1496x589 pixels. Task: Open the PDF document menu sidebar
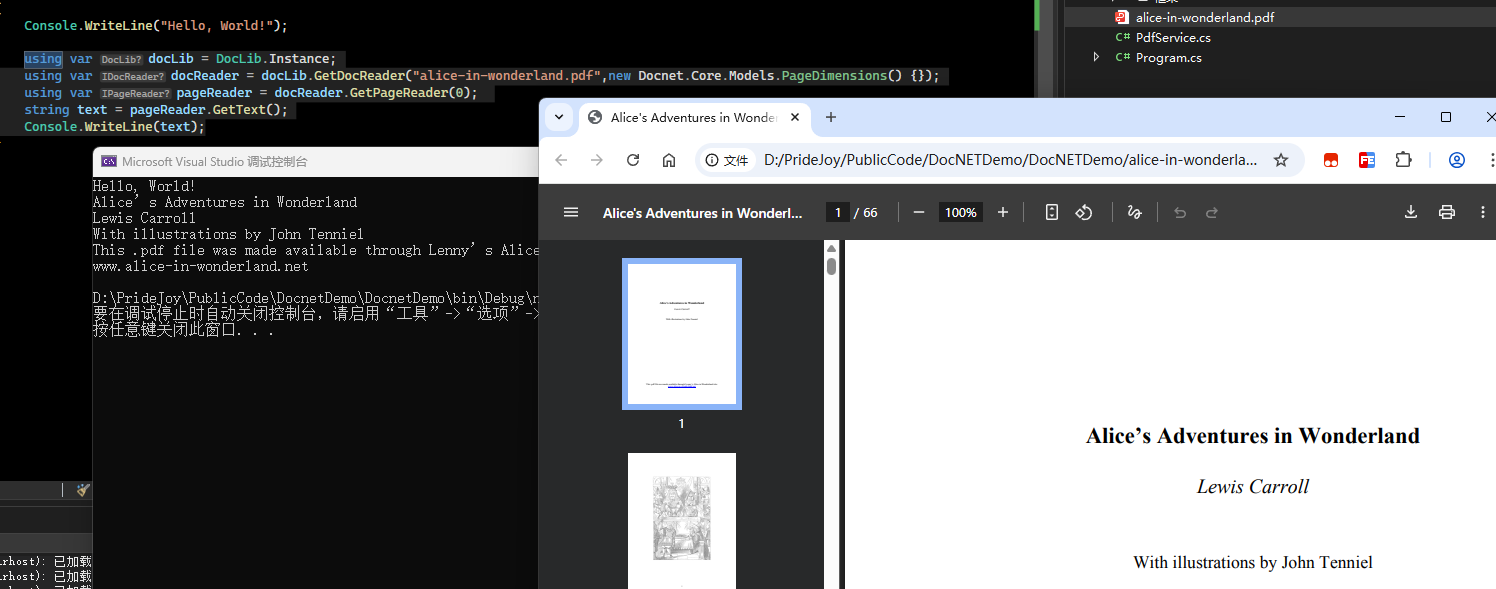coord(571,212)
